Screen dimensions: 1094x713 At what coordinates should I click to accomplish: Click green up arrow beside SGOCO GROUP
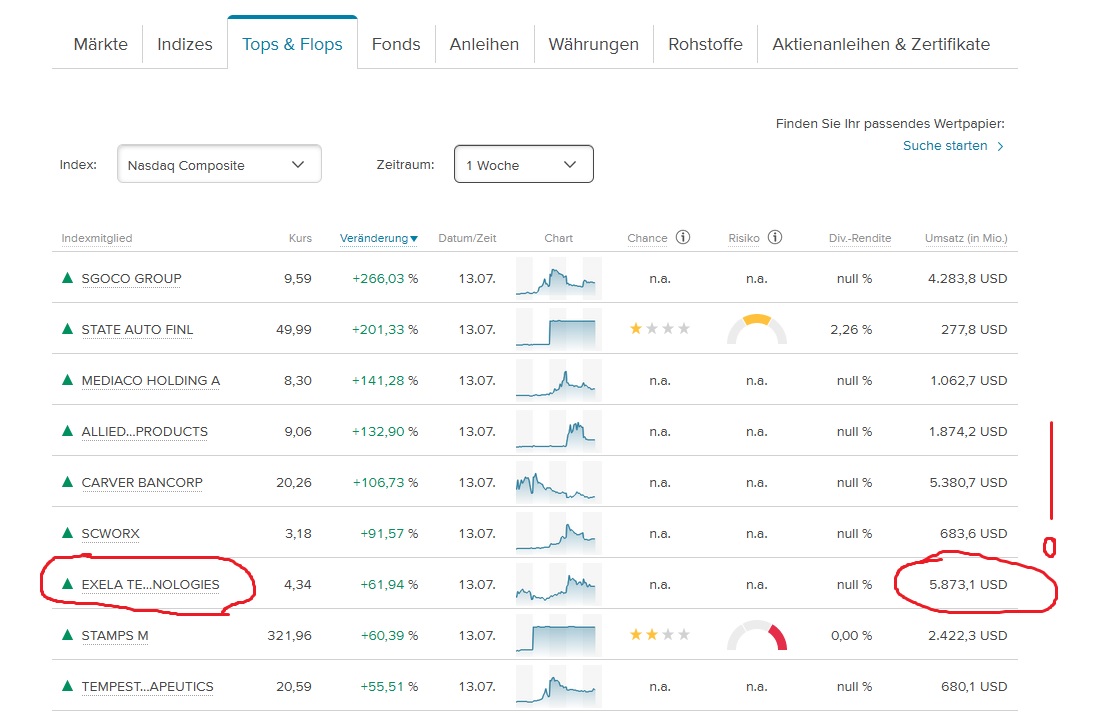68,278
